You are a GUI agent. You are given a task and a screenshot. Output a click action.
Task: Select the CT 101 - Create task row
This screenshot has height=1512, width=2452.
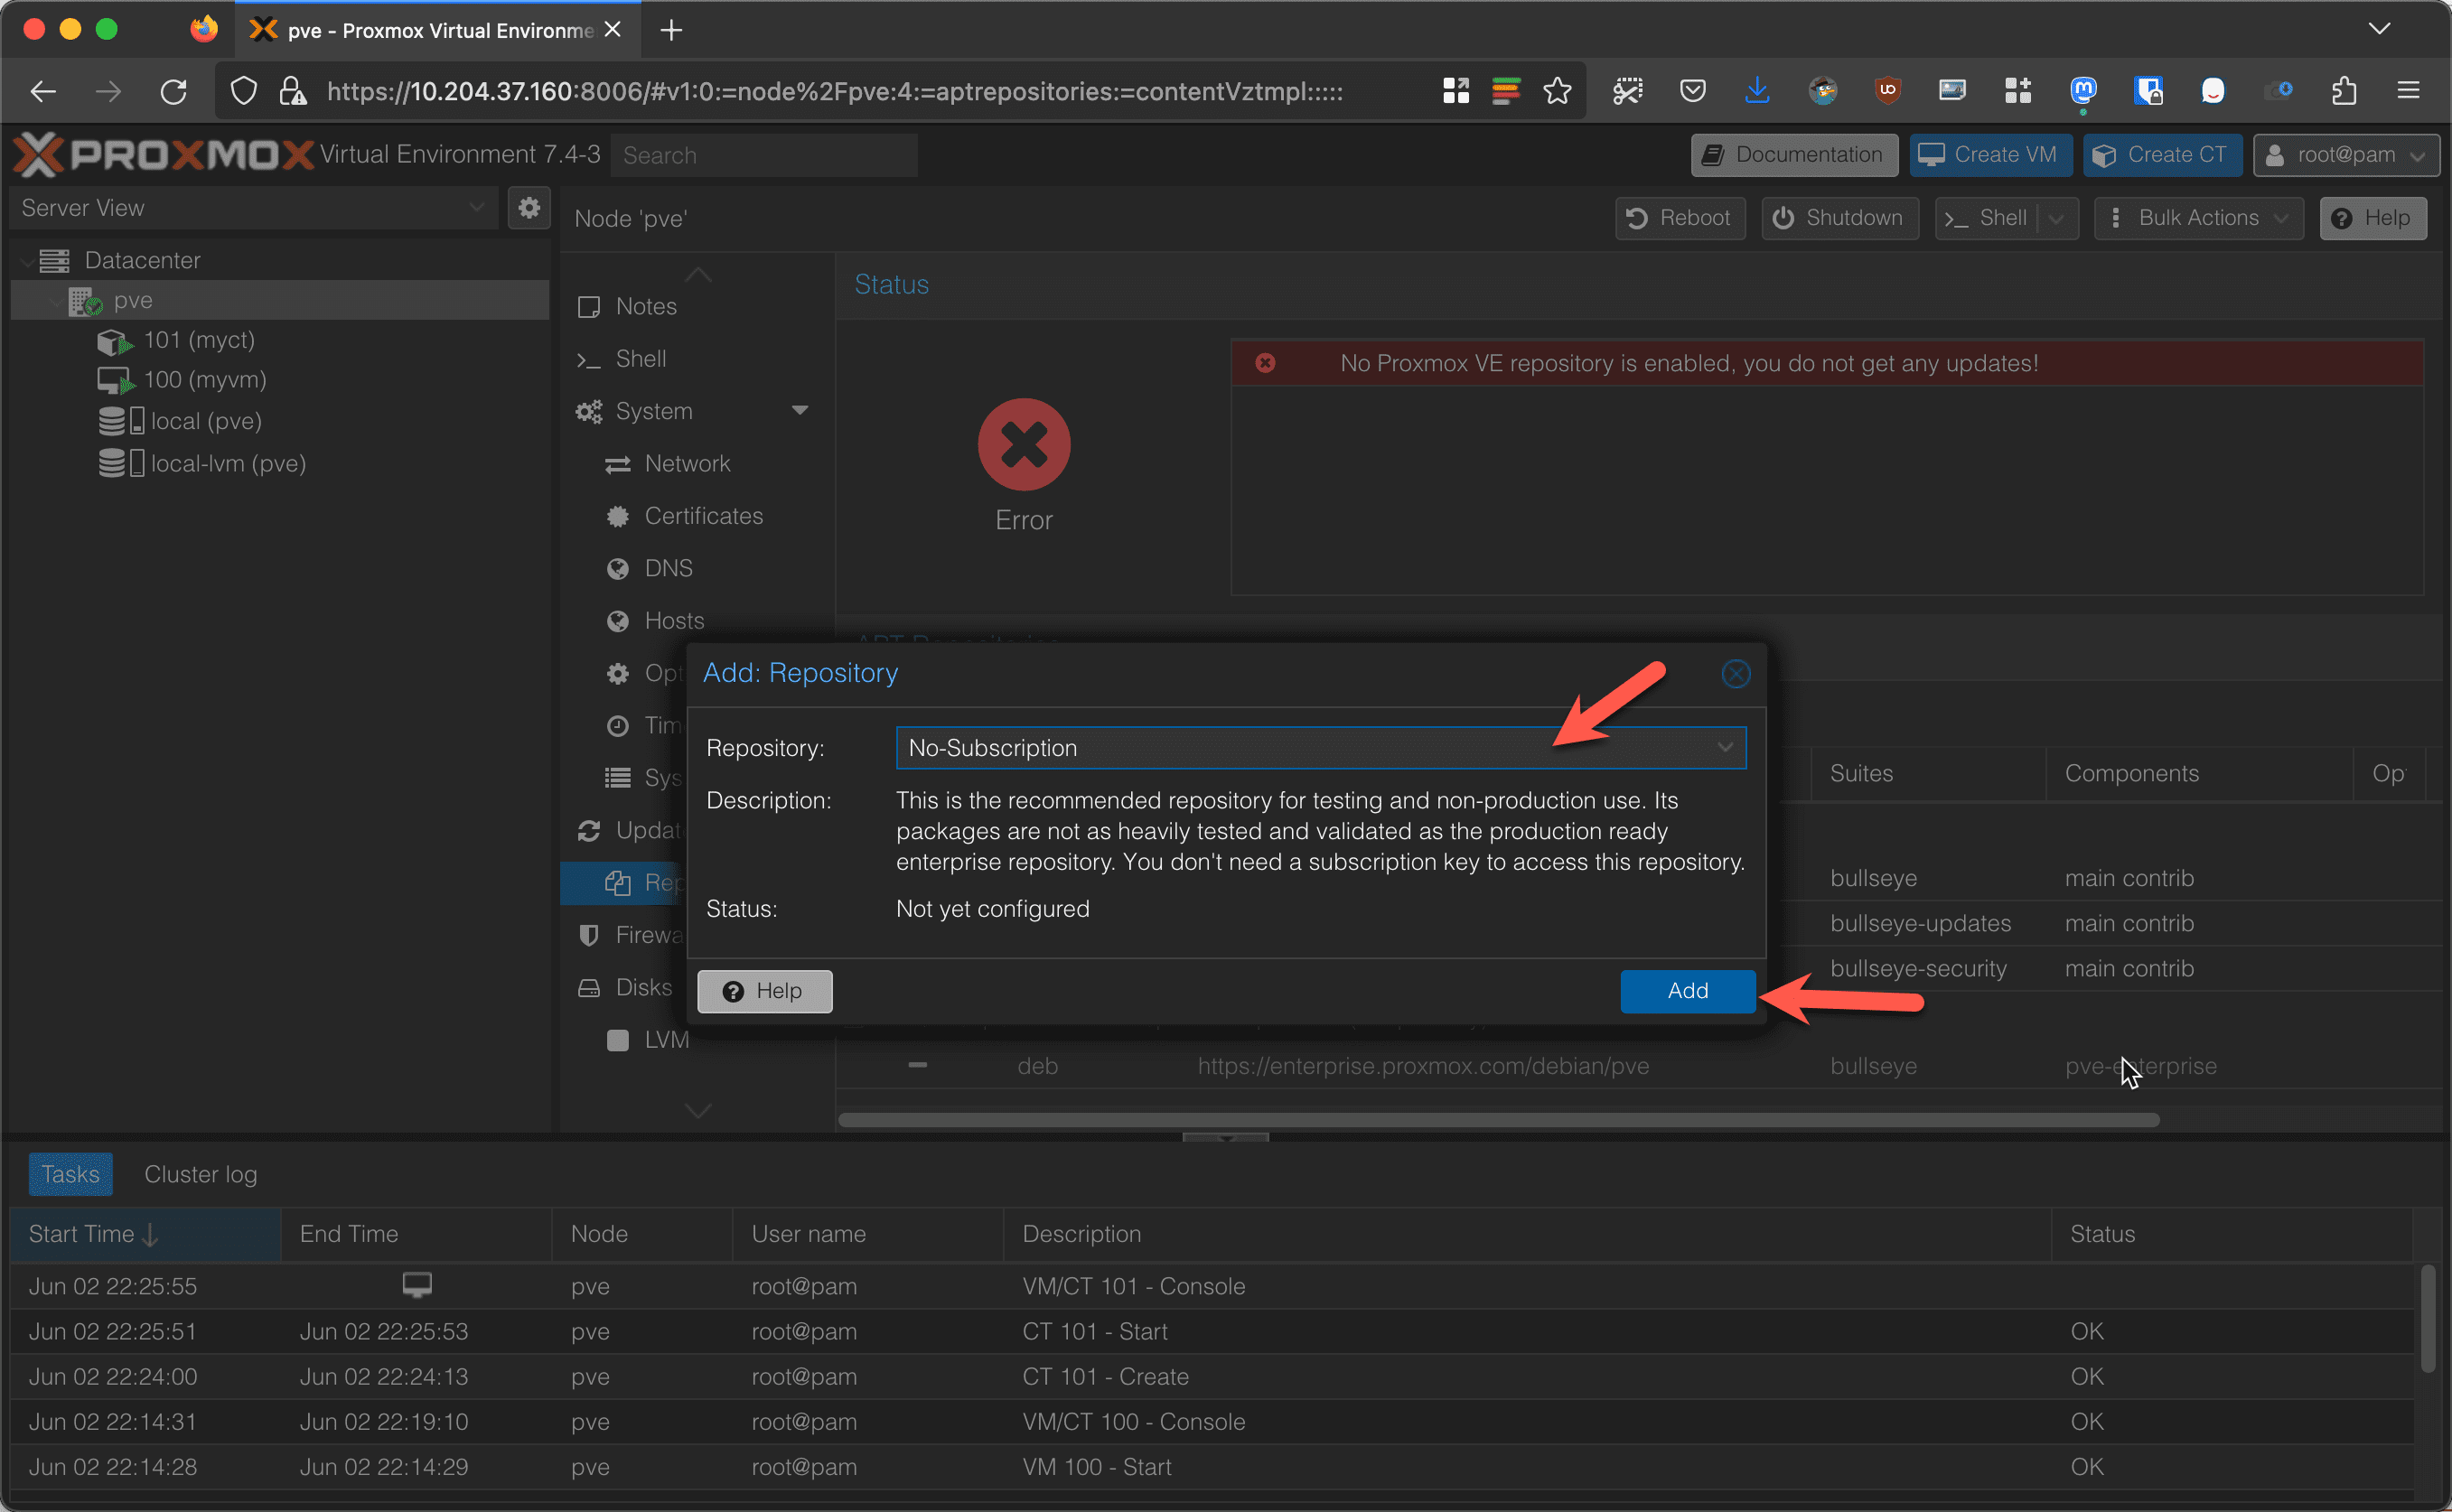(1212, 1376)
